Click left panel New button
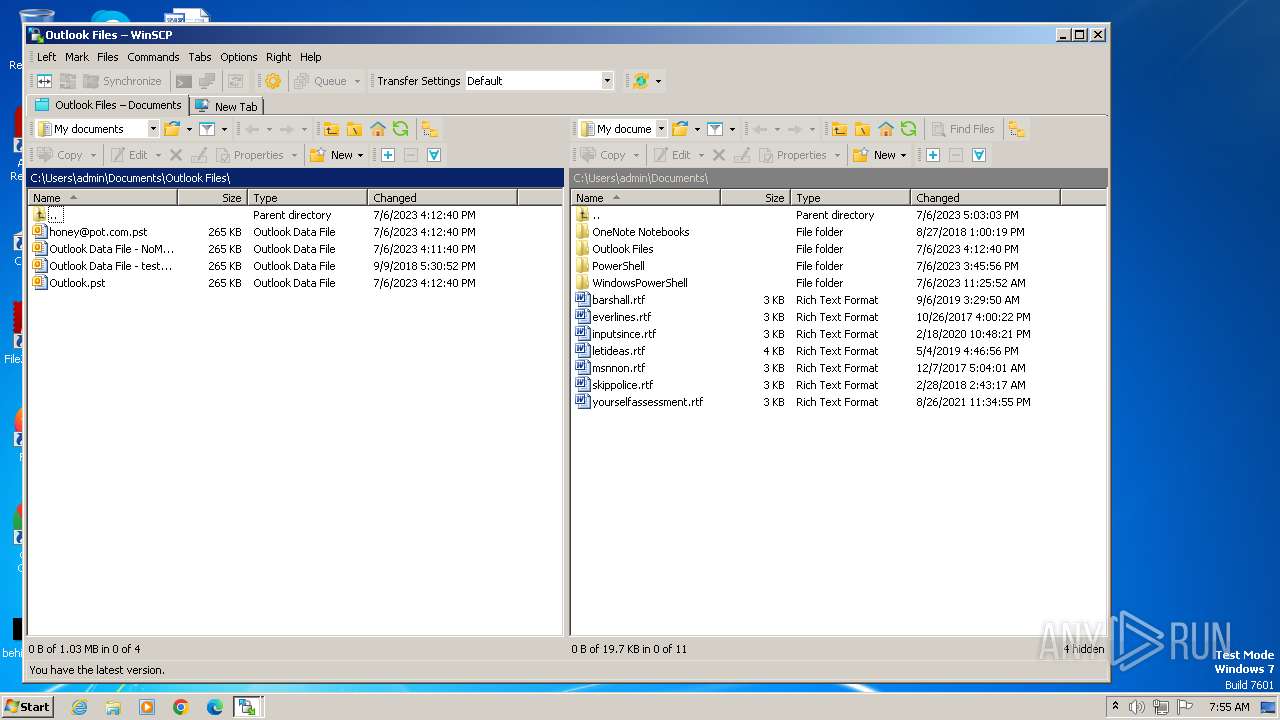1280x720 pixels. tap(333, 155)
